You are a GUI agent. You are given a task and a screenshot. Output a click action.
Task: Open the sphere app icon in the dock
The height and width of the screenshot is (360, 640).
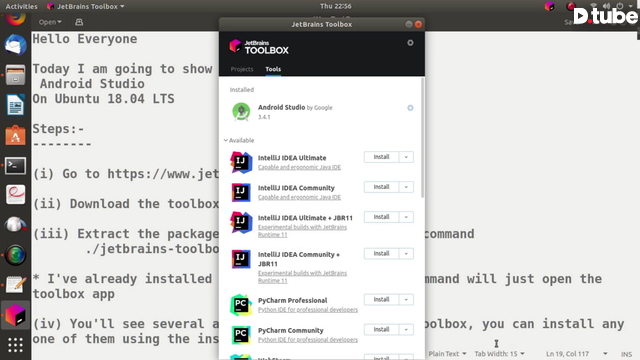click(x=16, y=225)
